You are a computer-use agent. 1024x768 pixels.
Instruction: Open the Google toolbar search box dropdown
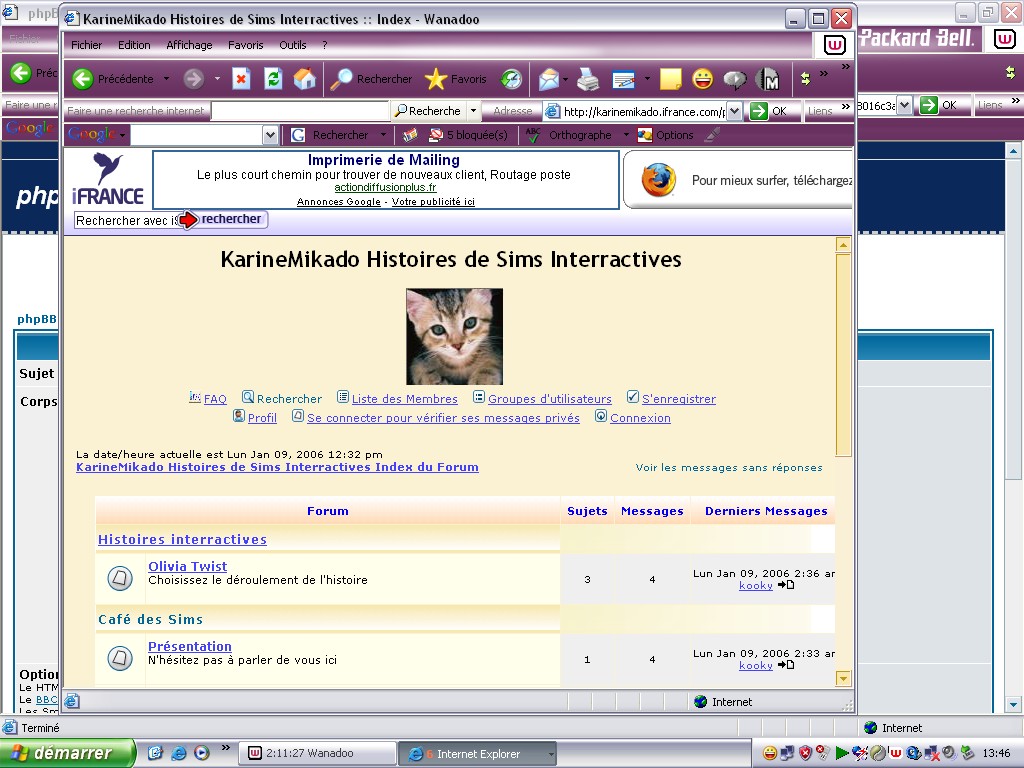tap(270, 135)
